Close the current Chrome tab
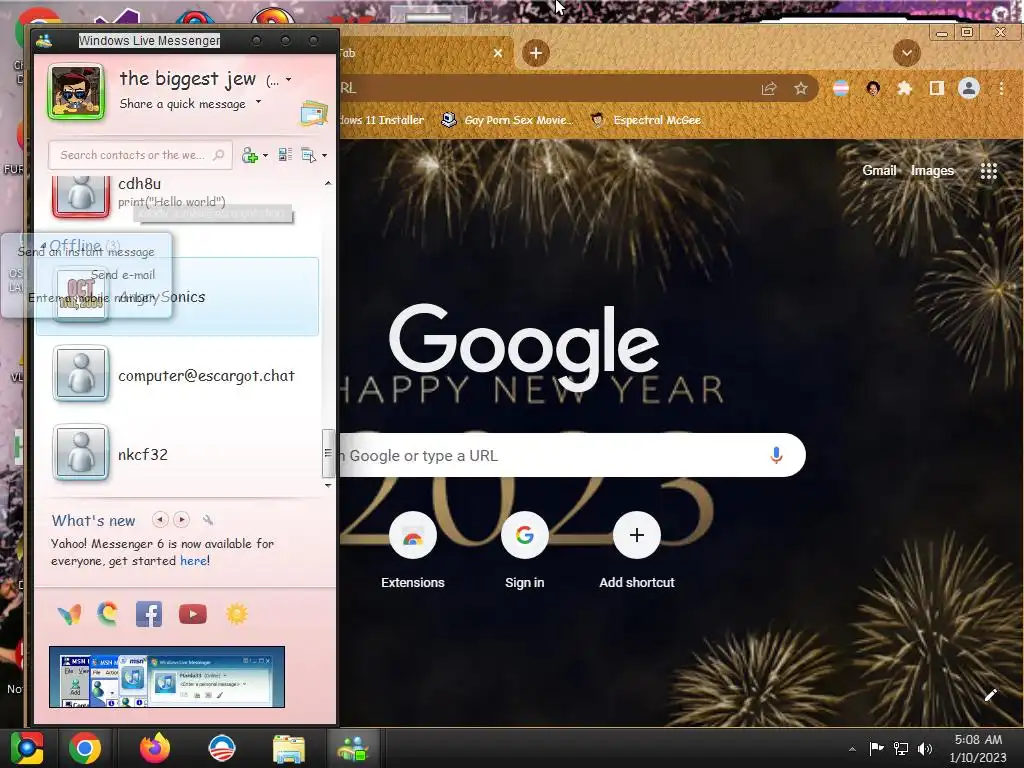 point(498,53)
